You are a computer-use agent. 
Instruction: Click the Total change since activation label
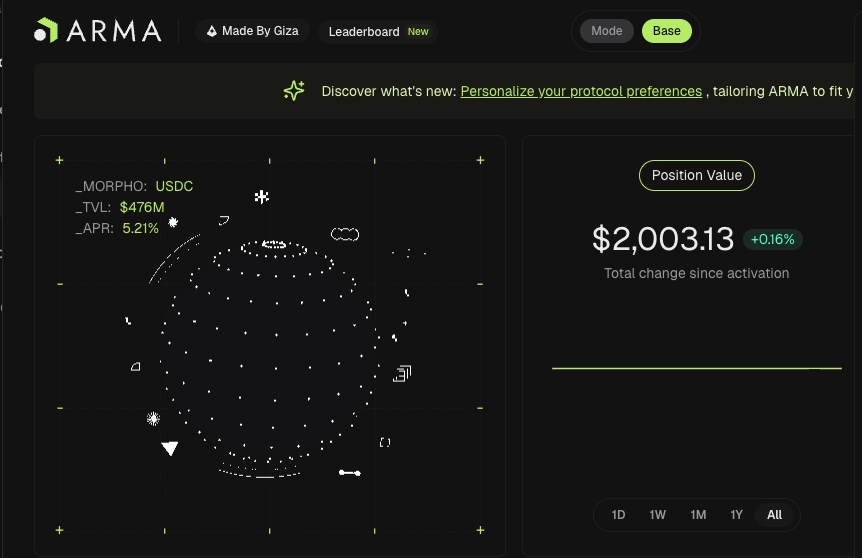click(x=697, y=273)
